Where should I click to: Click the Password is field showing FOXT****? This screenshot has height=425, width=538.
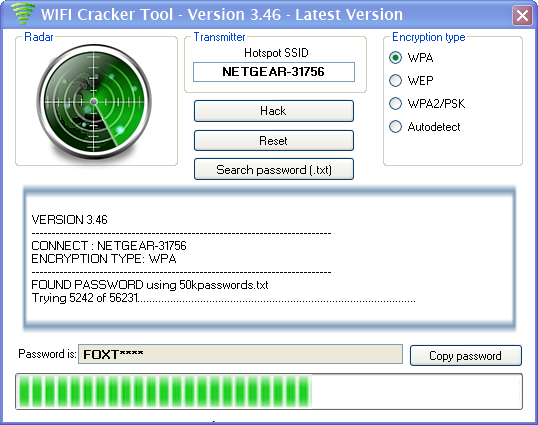(240, 354)
